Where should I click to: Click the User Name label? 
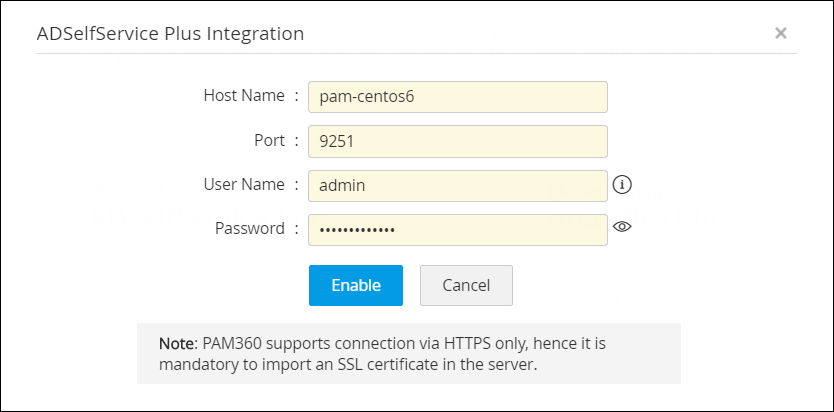[244, 184]
